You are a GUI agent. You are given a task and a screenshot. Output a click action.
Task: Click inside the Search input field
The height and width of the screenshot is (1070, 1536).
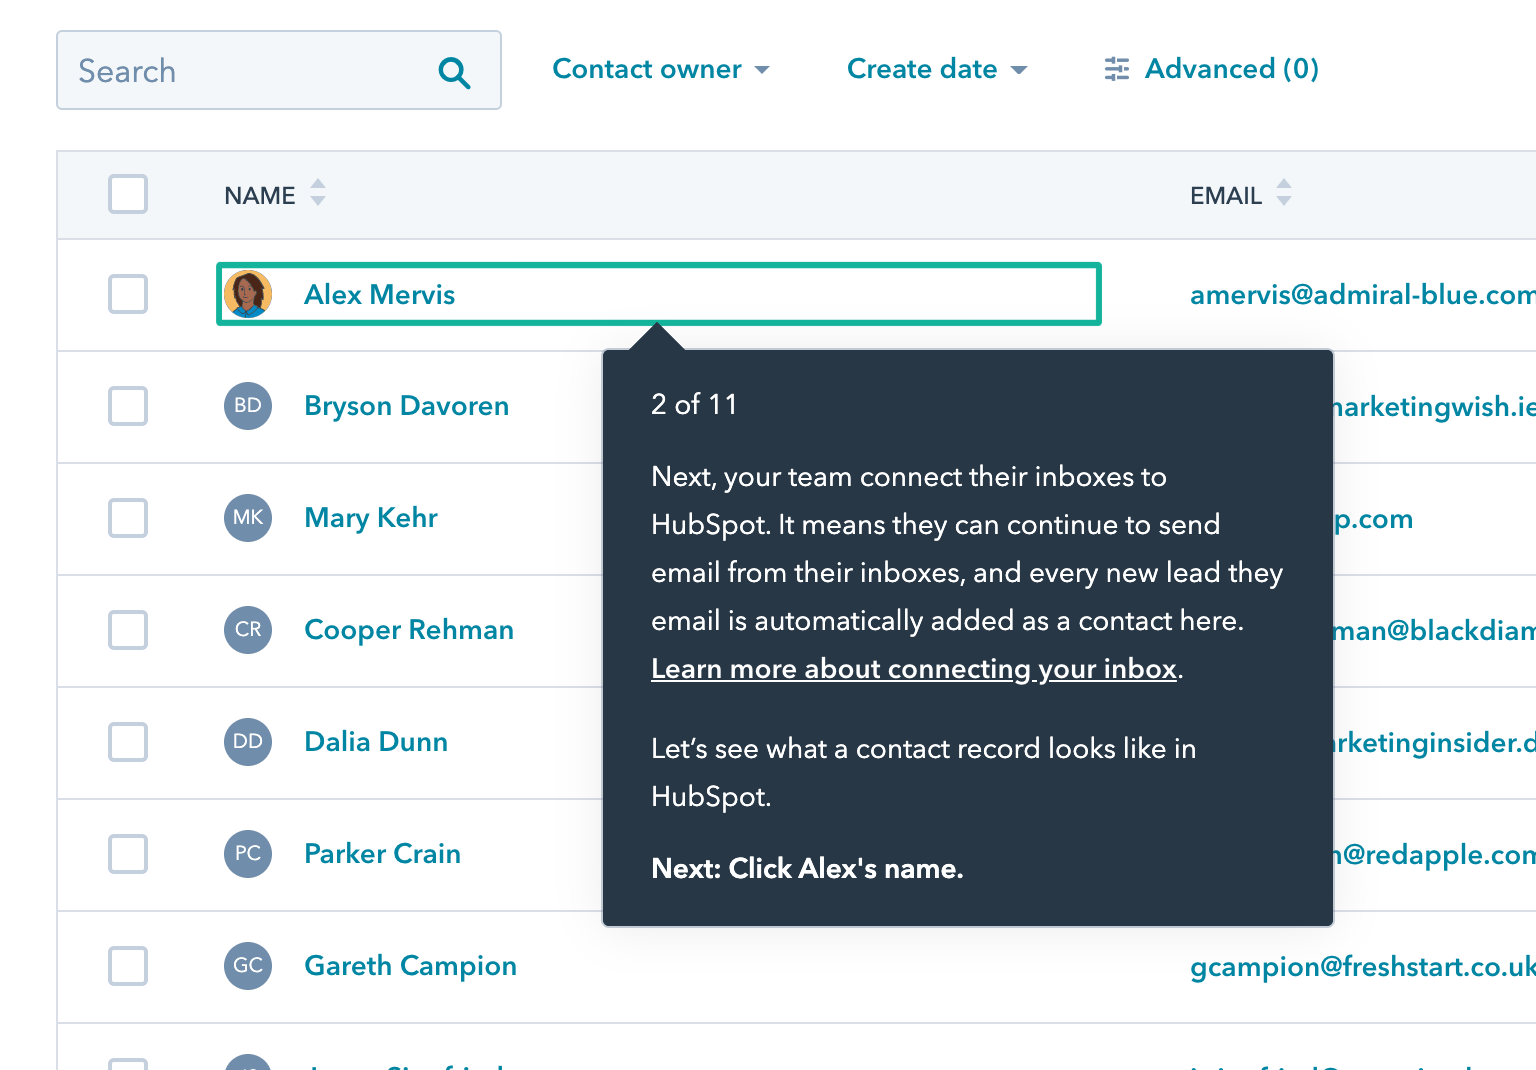click(250, 70)
